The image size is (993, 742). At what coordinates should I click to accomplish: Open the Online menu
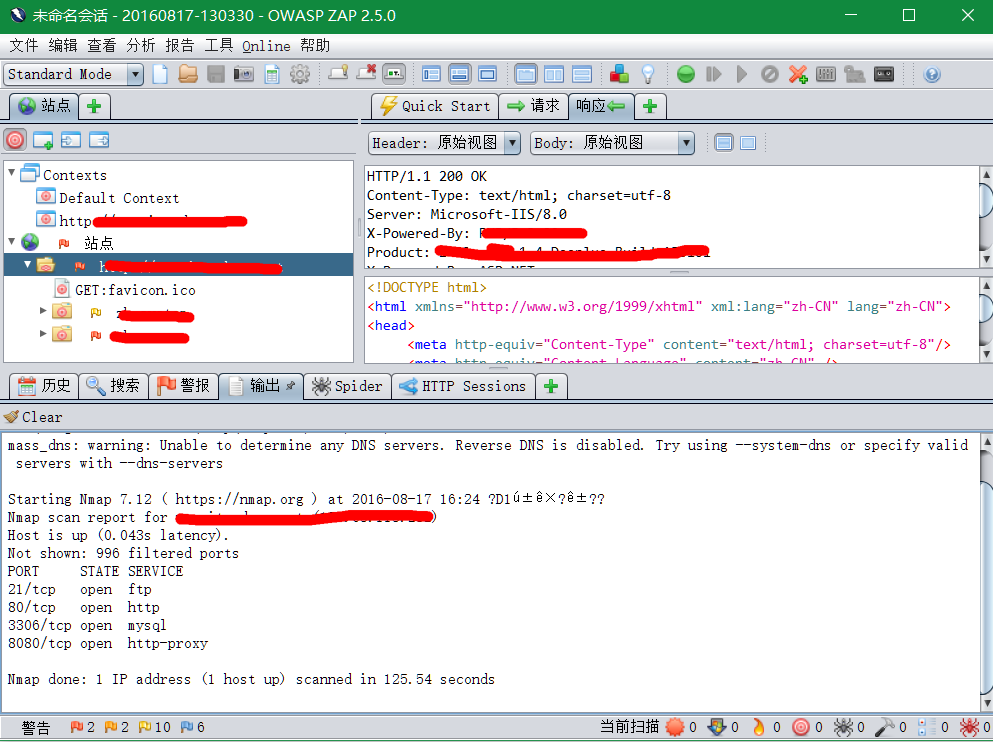(266, 46)
